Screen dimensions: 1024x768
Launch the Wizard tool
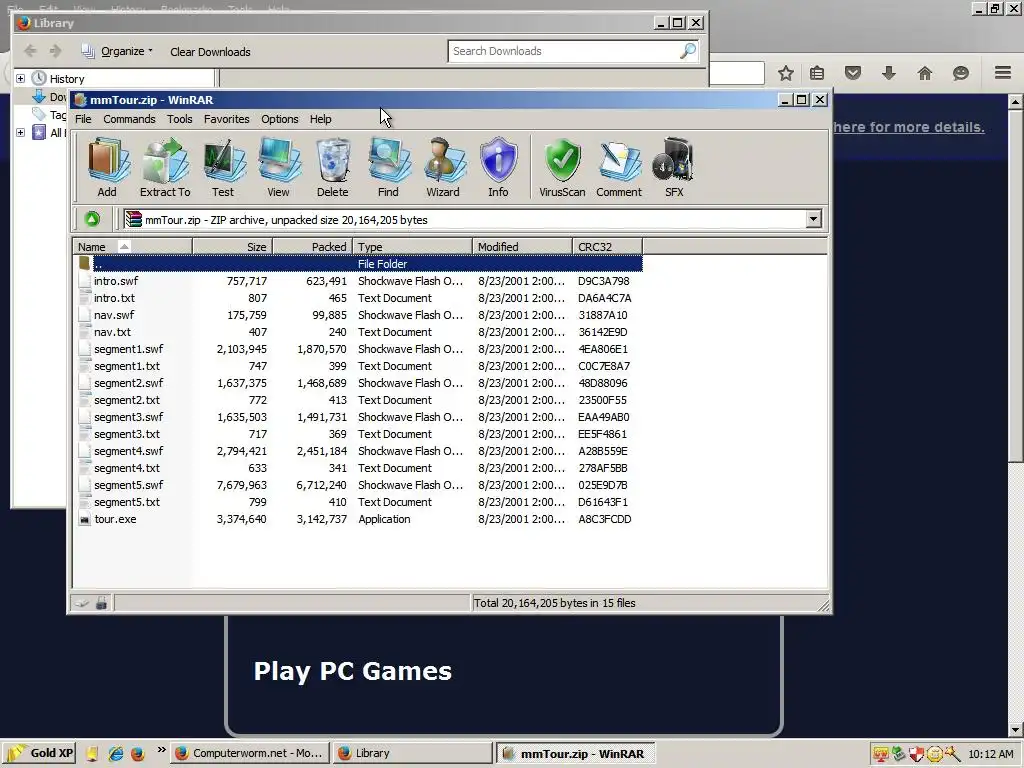pos(443,167)
